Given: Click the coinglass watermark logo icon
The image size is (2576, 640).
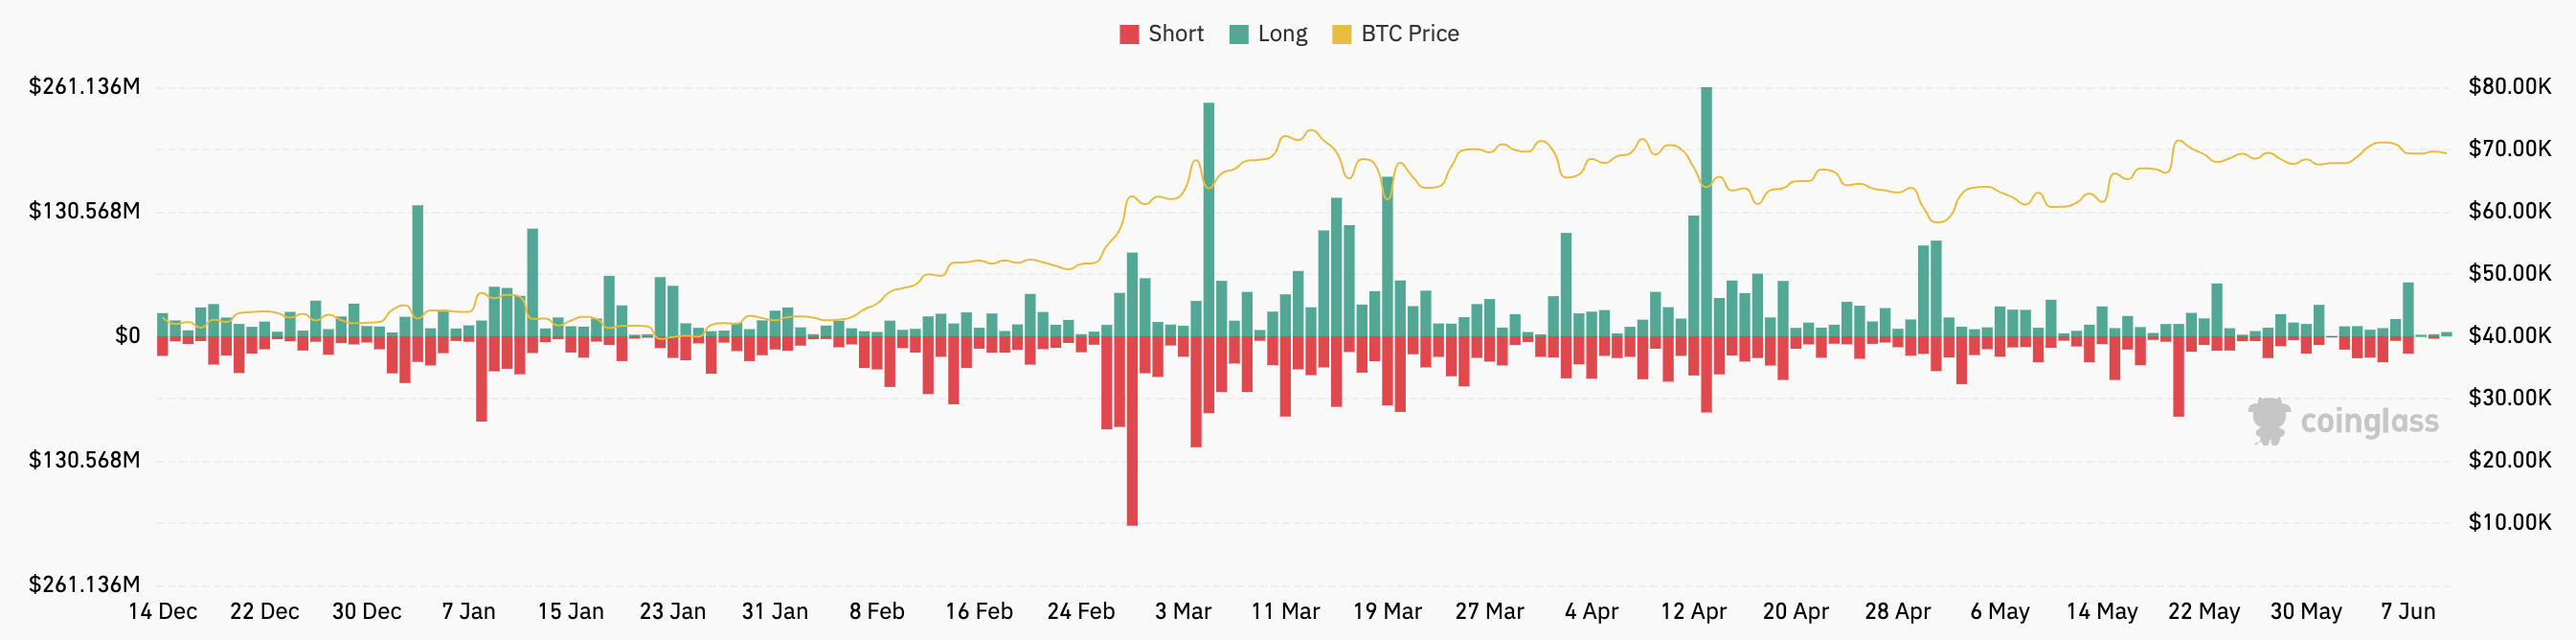Looking at the screenshot, I should click(2270, 421).
